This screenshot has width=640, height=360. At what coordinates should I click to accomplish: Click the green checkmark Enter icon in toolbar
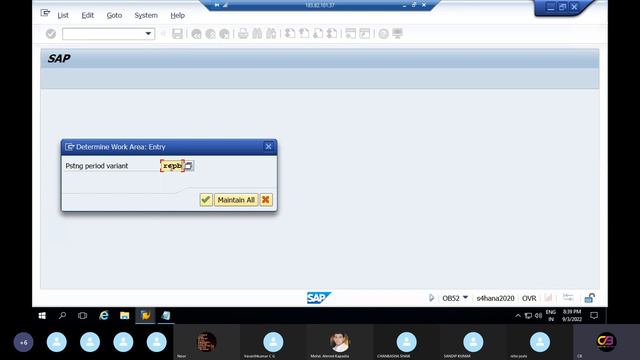tap(51, 33)
